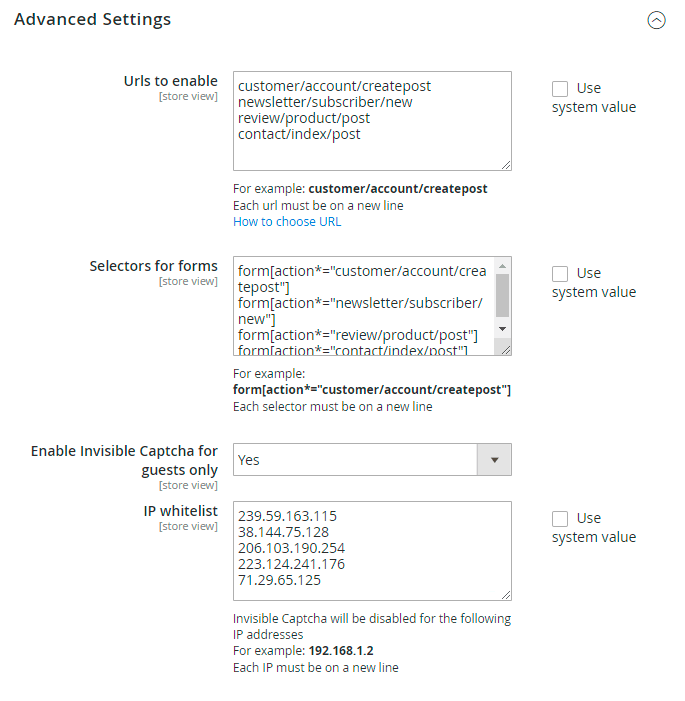Screen dimensions: 685x701
Task: Click the scroll up arrow in Selectors box
Action: pos(503,264)
